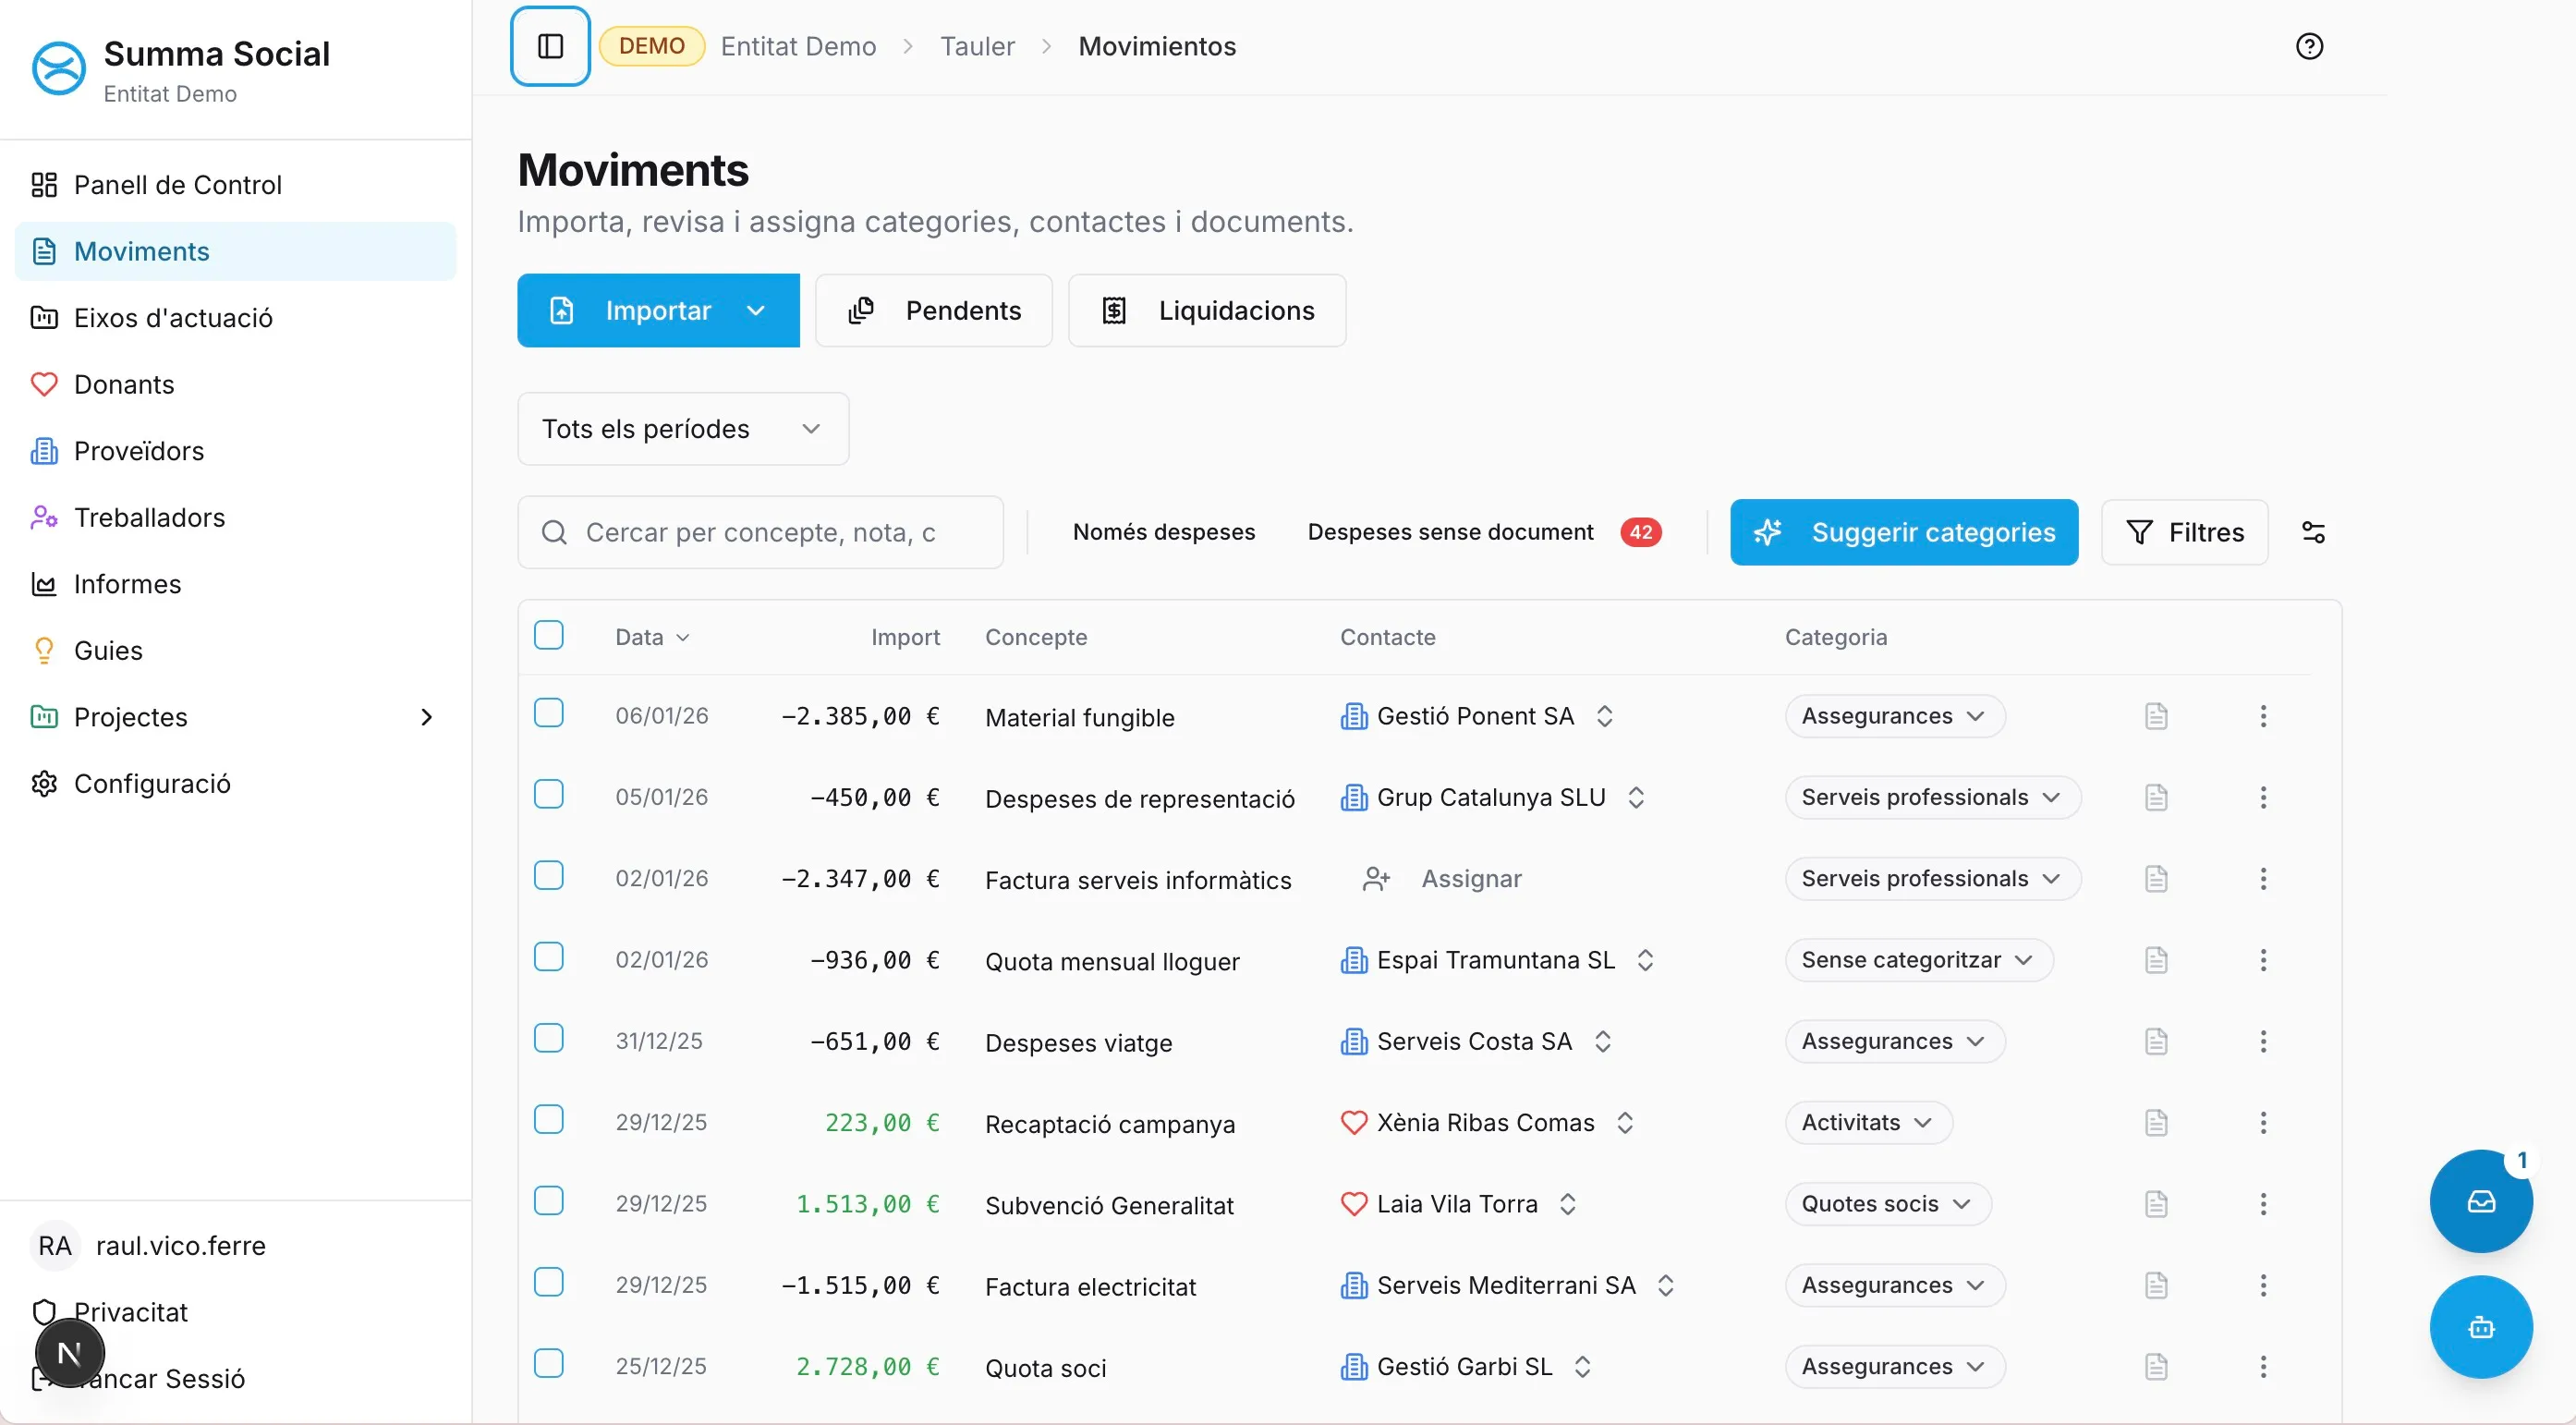Image resolution: width=2576 pixels, height=1425 pixels.
Task: Open document icon for Recaptació campanya row
Action: click(x=2156, y=1122)
